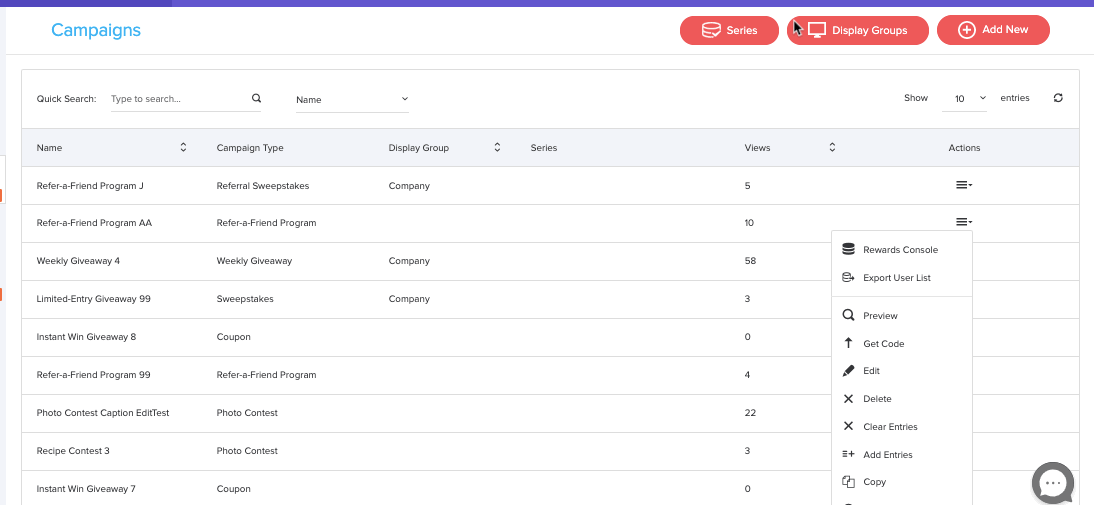Click the Export User List icon
This screenshot has width=1094, height=505.
click(x=848, y=278)
